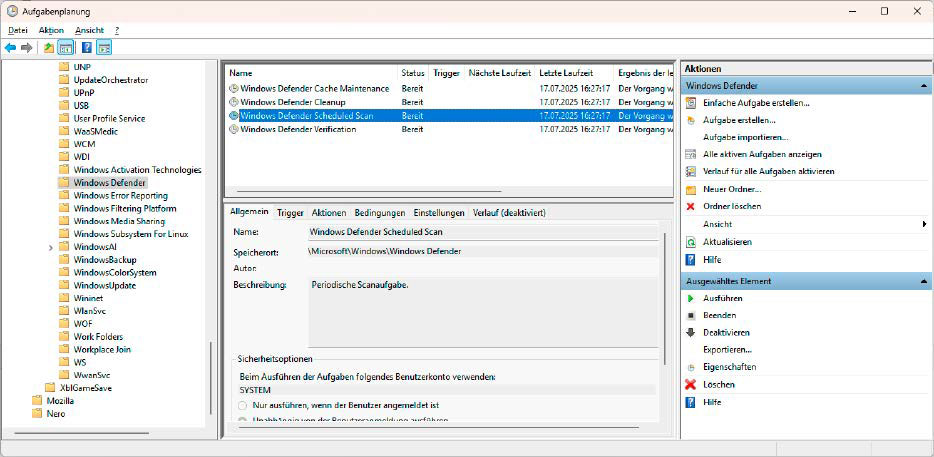Sort by the Status column header

(x=413, y=73)
